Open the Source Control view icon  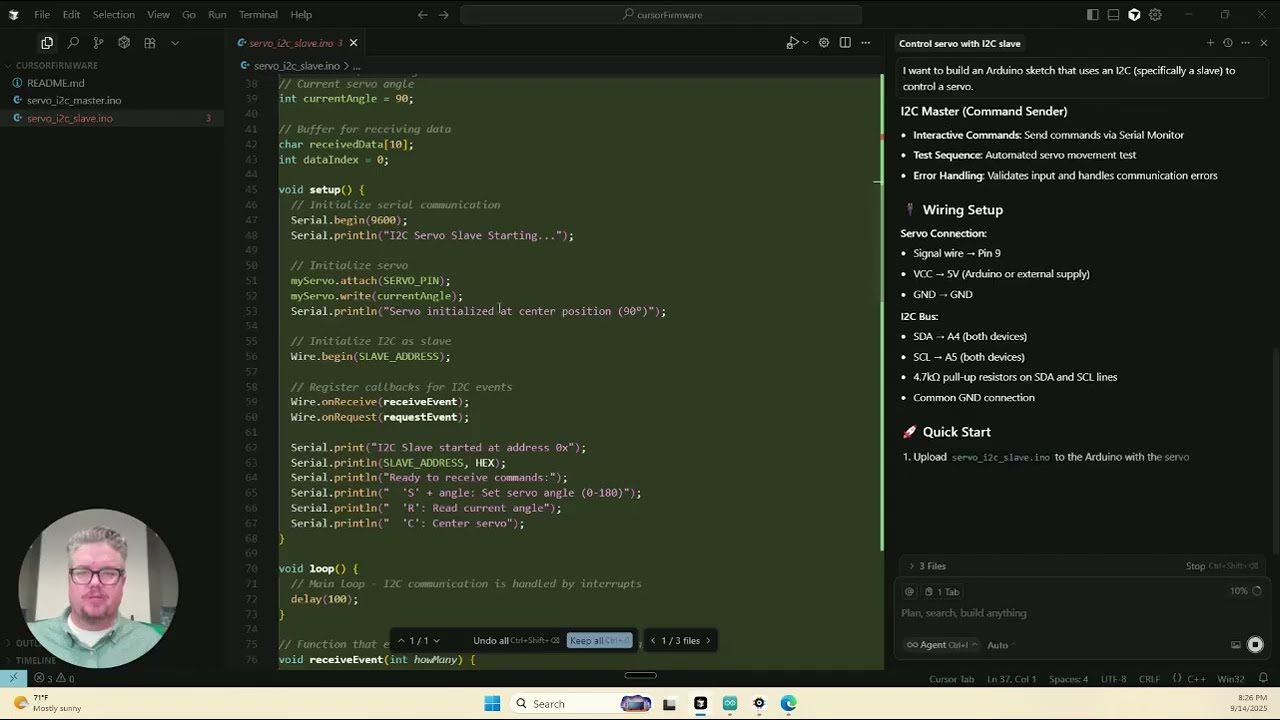click(98, 43)
